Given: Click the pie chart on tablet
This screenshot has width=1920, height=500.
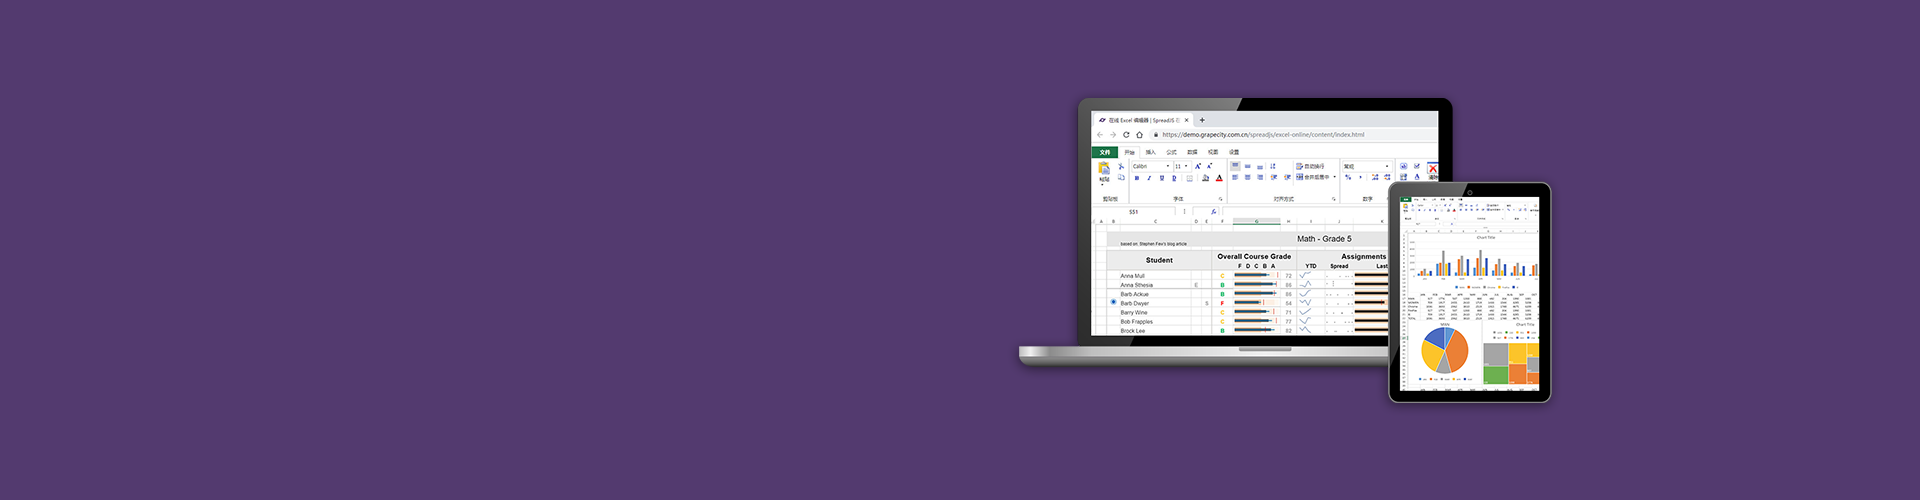Looking at the screenshot, I should click(x=1444, y=351).
